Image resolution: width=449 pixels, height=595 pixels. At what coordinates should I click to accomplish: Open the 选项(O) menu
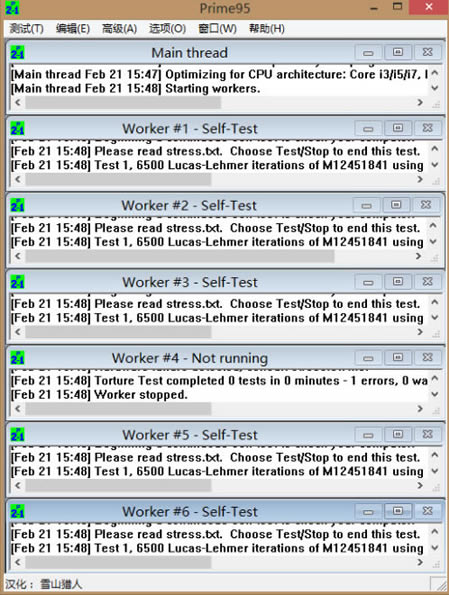pyautogui.click(x=167, y=28)
